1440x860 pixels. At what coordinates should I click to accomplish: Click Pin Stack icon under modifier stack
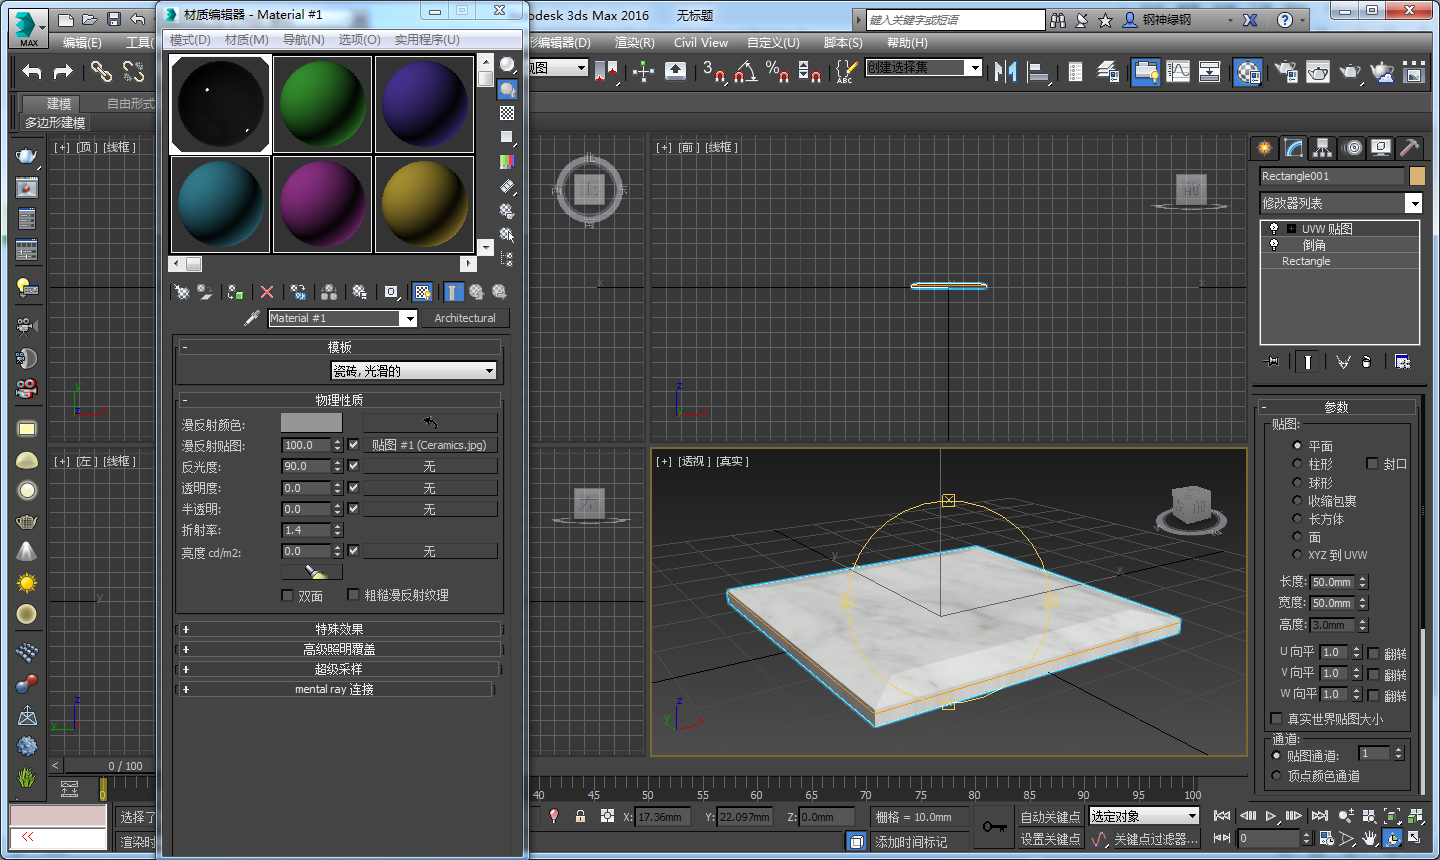tap(1271, 362)
